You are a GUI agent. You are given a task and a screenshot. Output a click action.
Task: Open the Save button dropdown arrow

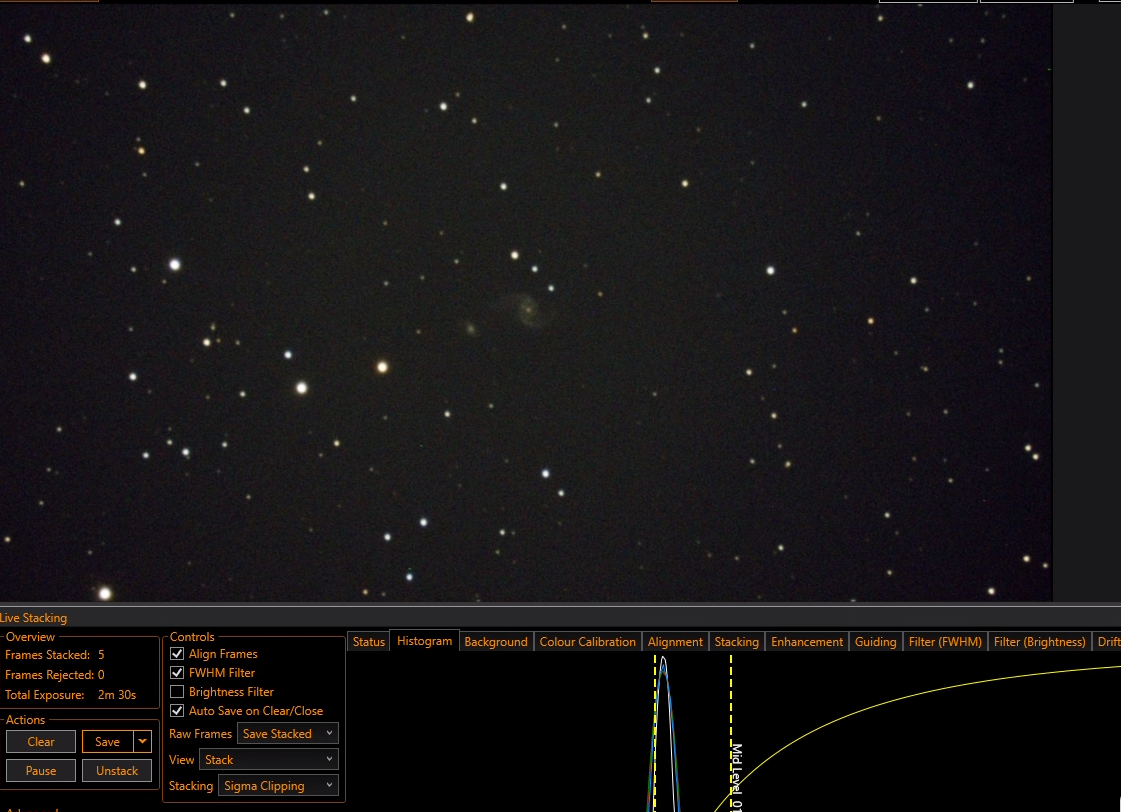coord(143,741)
